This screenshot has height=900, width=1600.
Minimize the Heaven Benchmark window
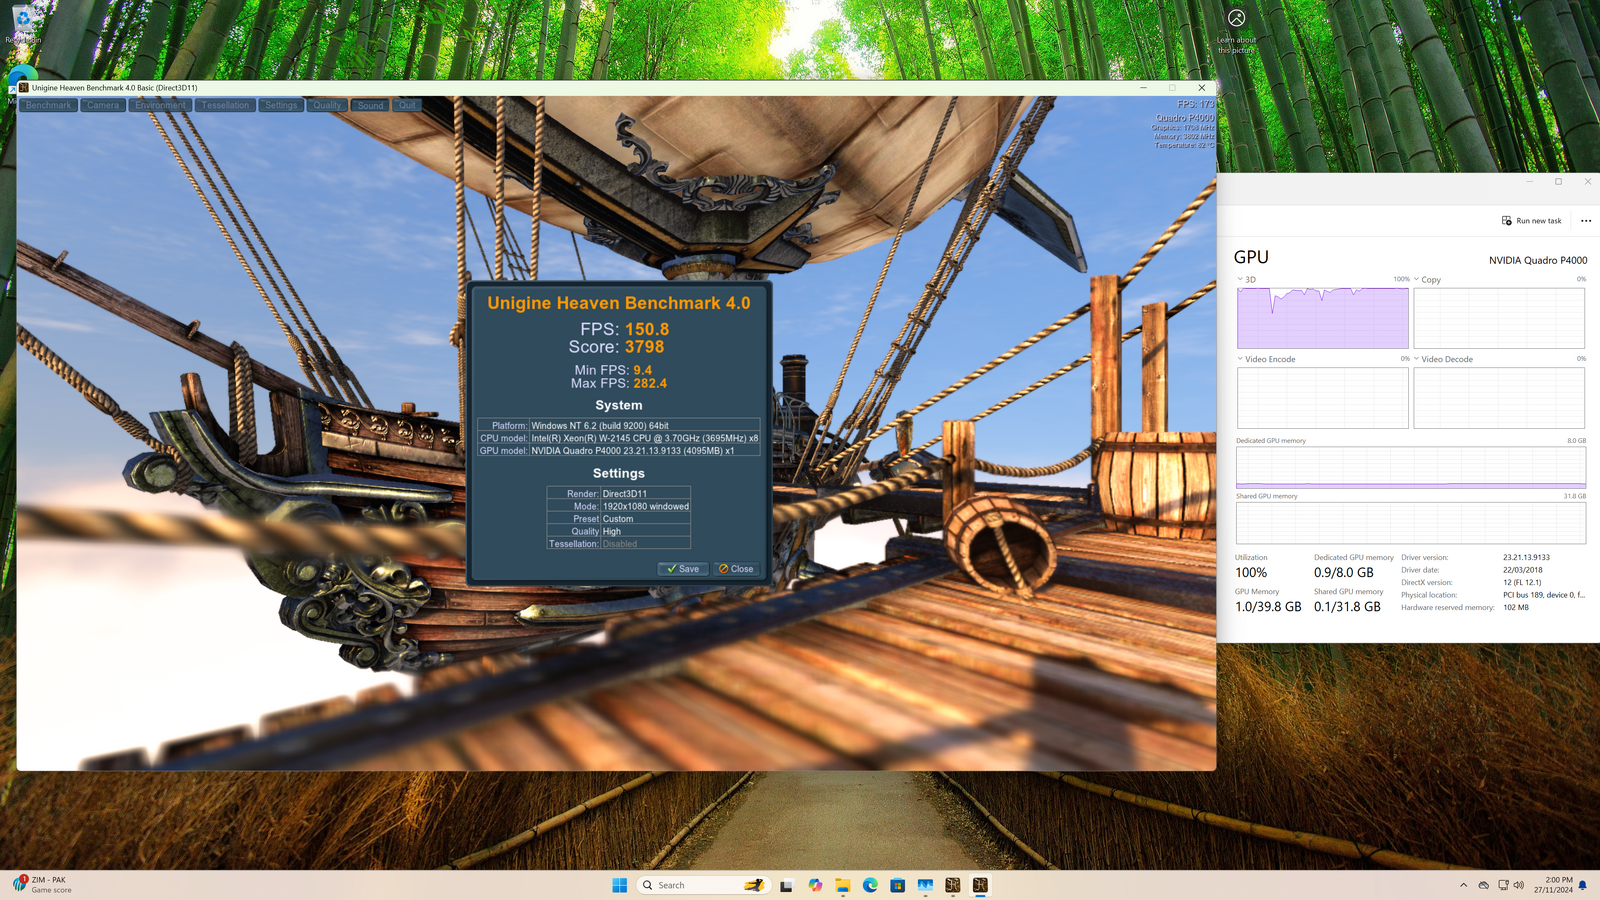tap(1143, 88)
